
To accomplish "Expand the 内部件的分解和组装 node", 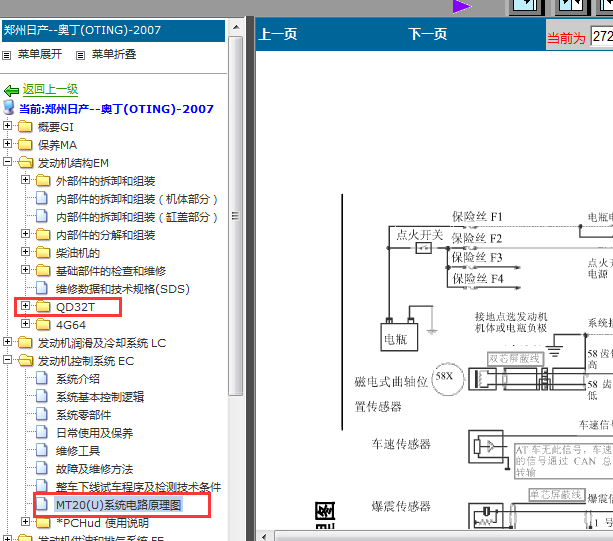I will pyautogui.click(x=25, y=233).
